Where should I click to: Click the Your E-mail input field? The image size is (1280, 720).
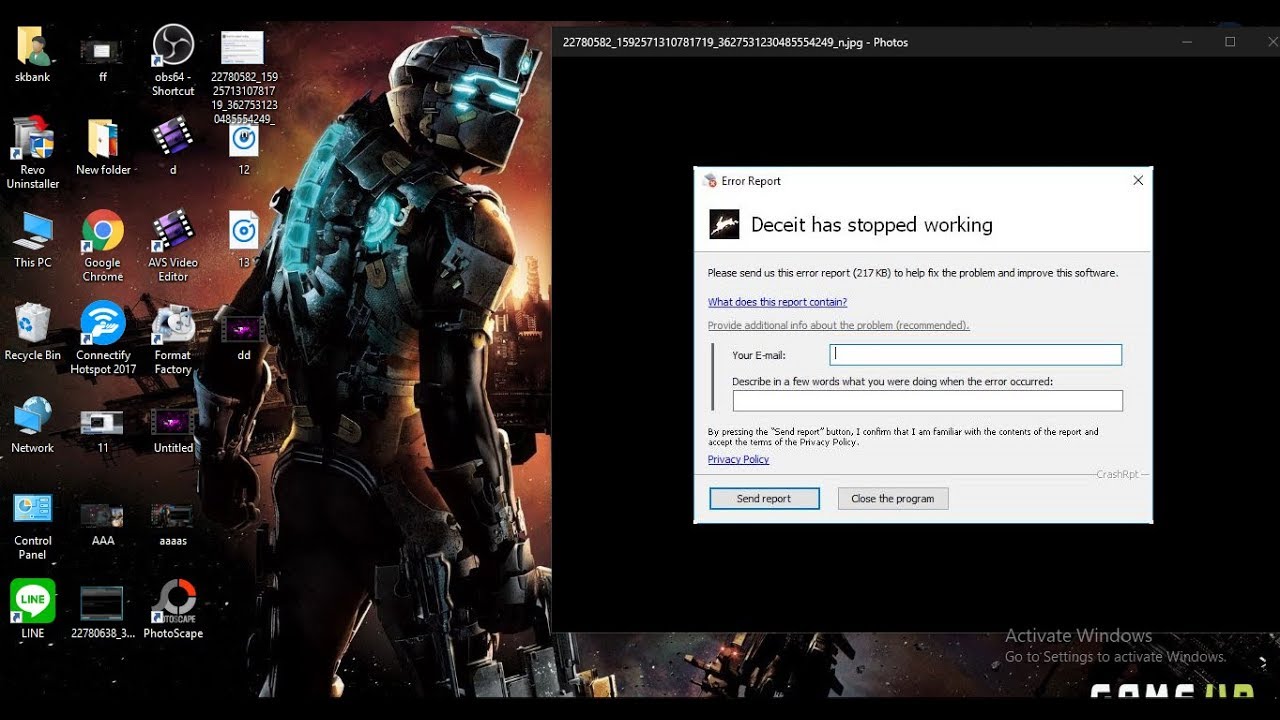pos(976,354)
